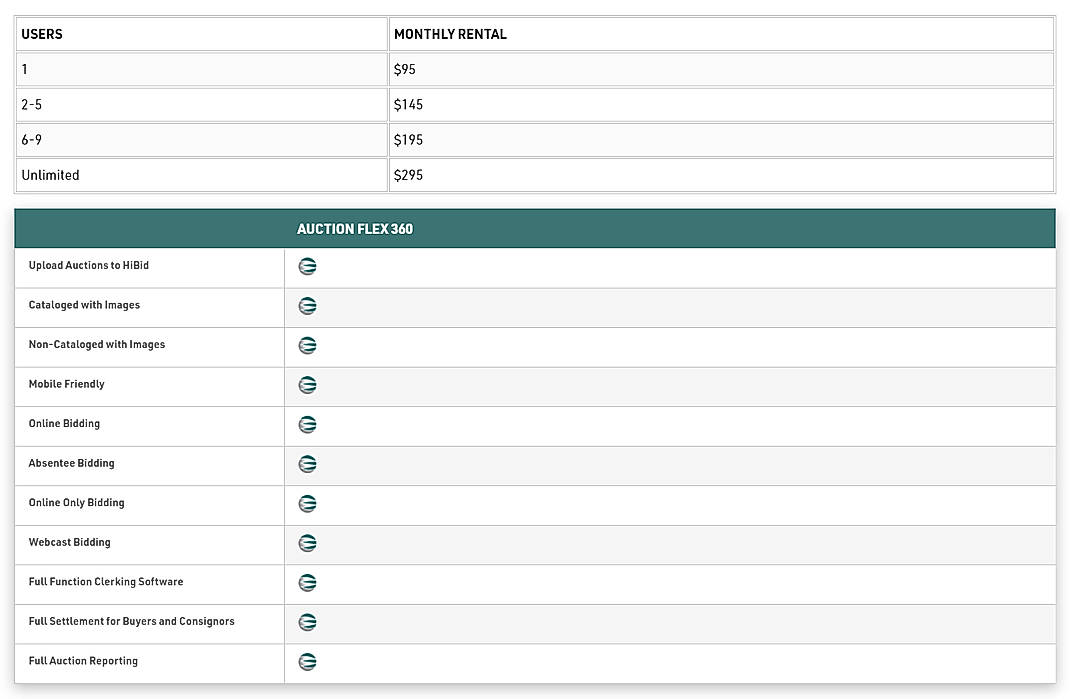Click the Online Only Bidding feature icon
This screenshot has width=1070, height=699.
coord(307,503)
